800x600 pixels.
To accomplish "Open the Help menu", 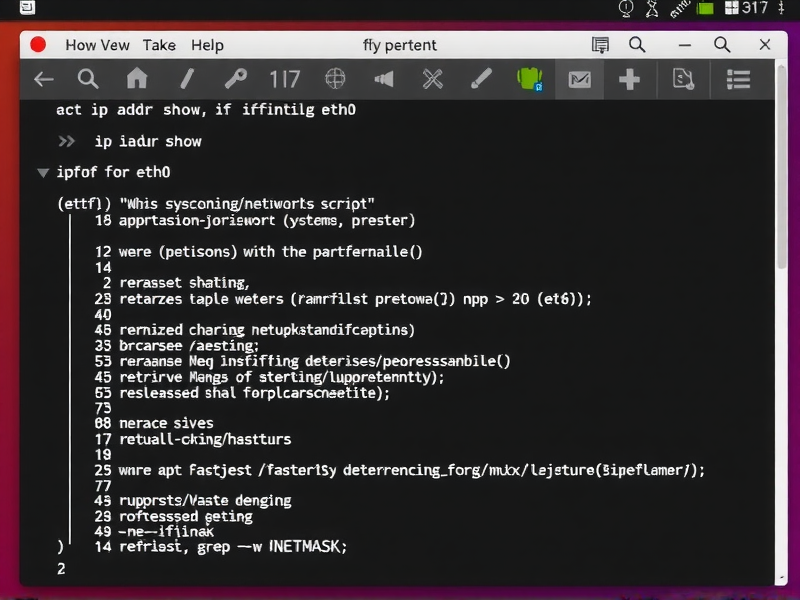I will [x=207, y=45].
